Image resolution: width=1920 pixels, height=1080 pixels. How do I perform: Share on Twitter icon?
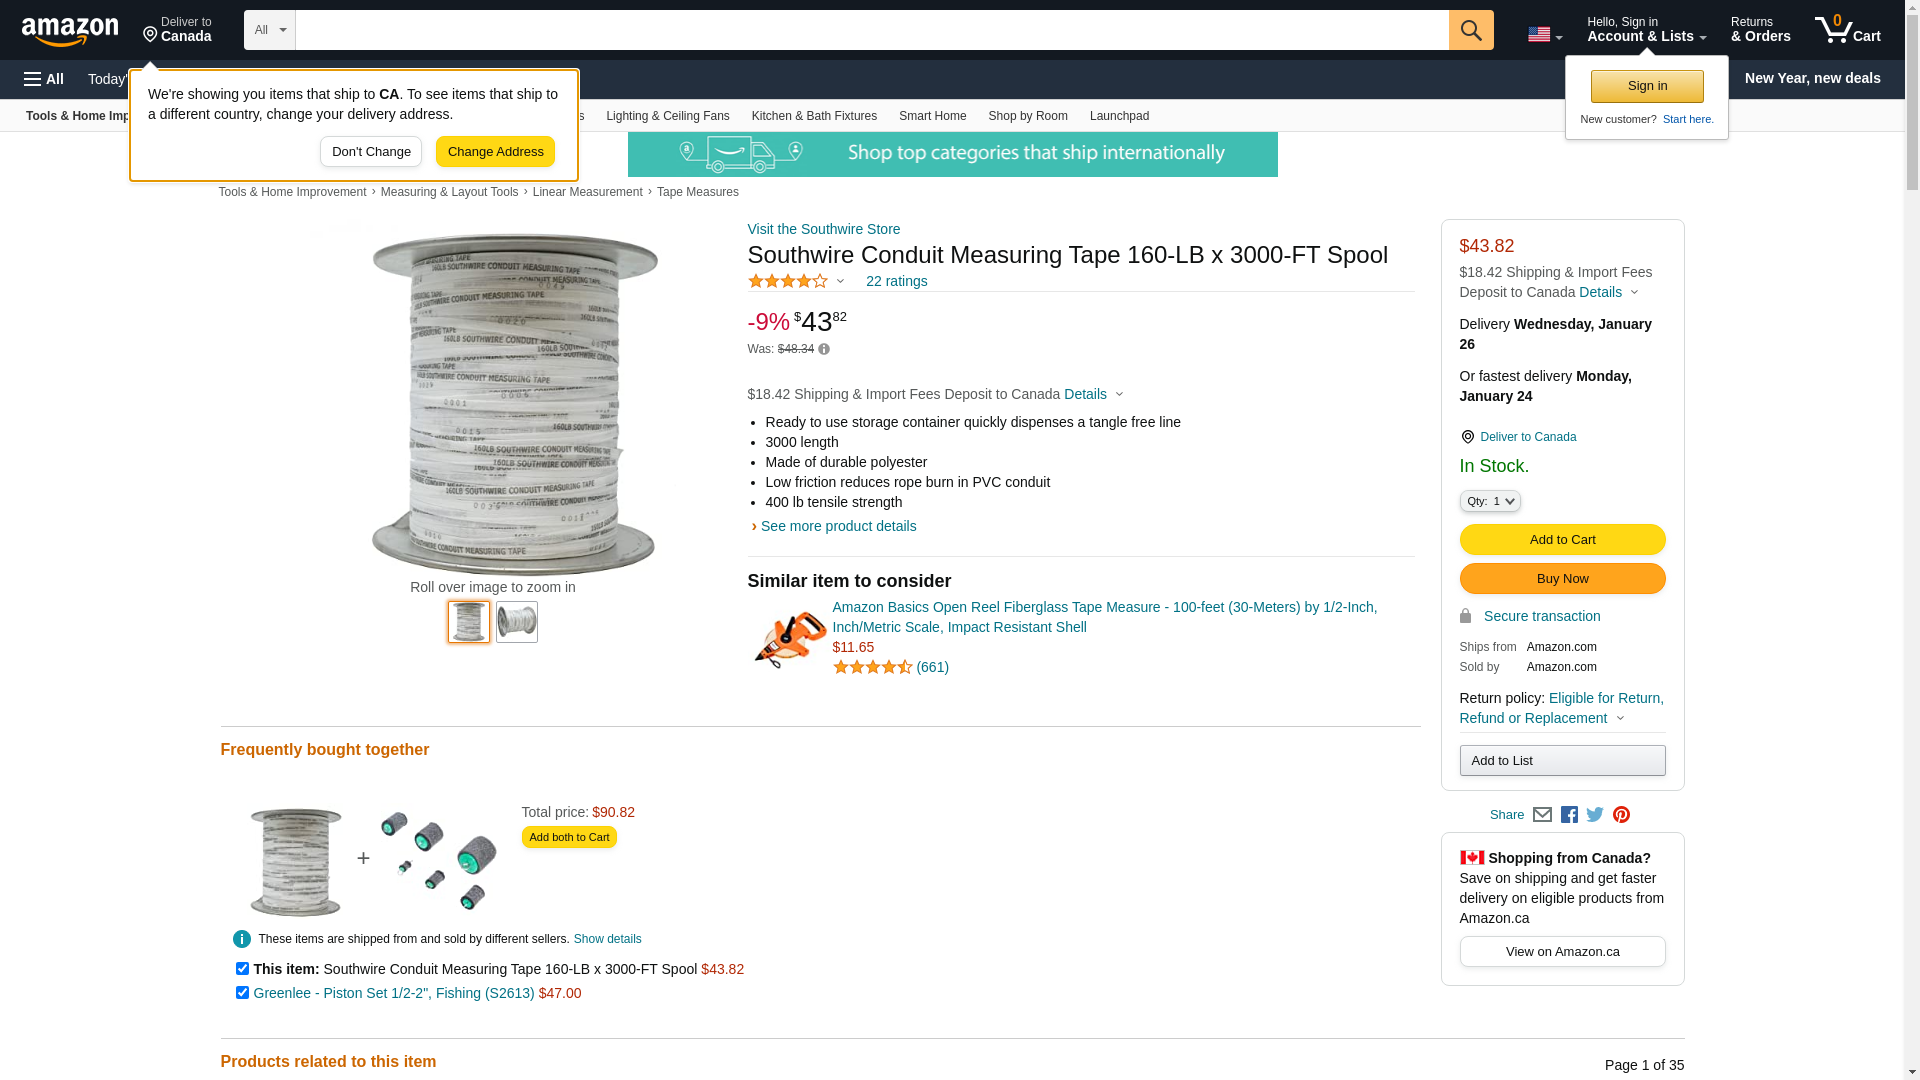tap(1595, 815)
